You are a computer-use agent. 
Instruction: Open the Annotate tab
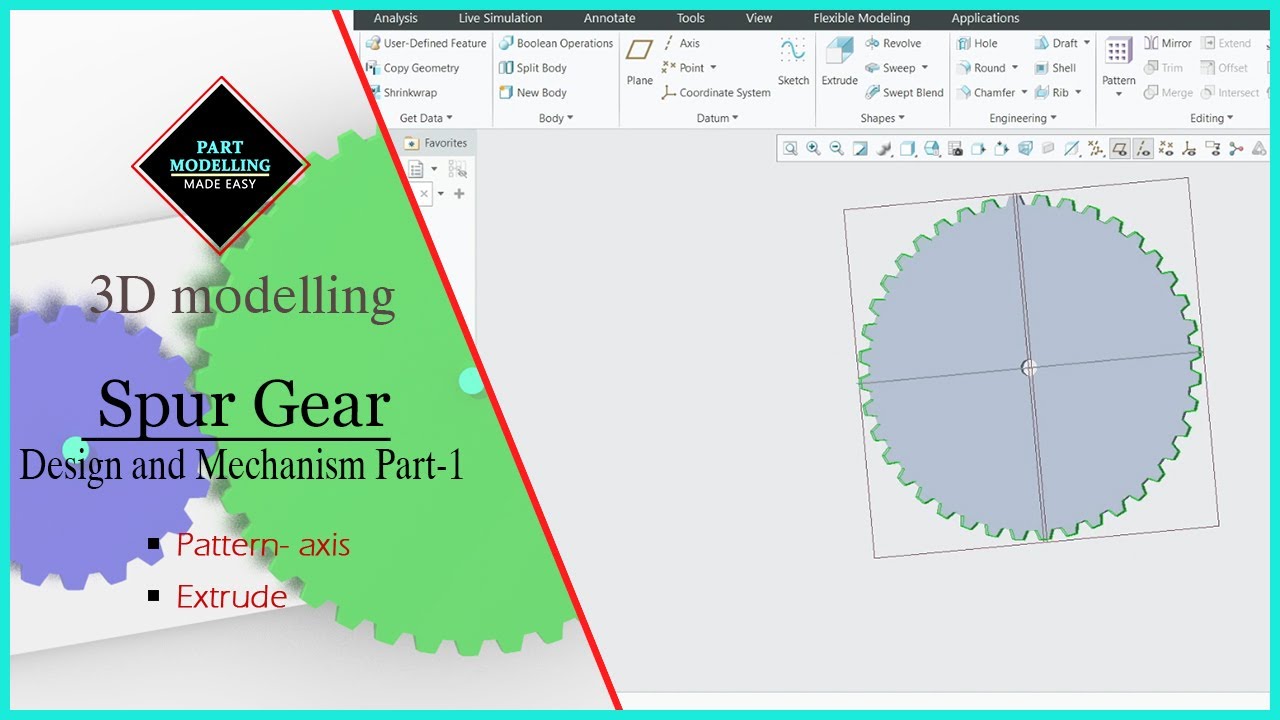610,18
